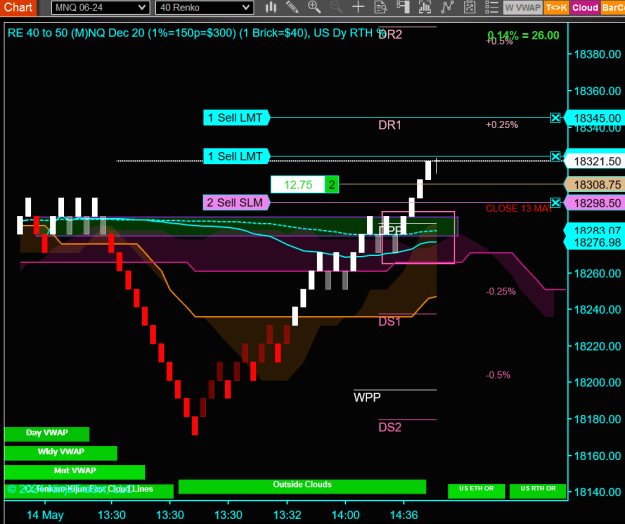
Task: Click the 18380.00 price axis label
Action: 597,54
